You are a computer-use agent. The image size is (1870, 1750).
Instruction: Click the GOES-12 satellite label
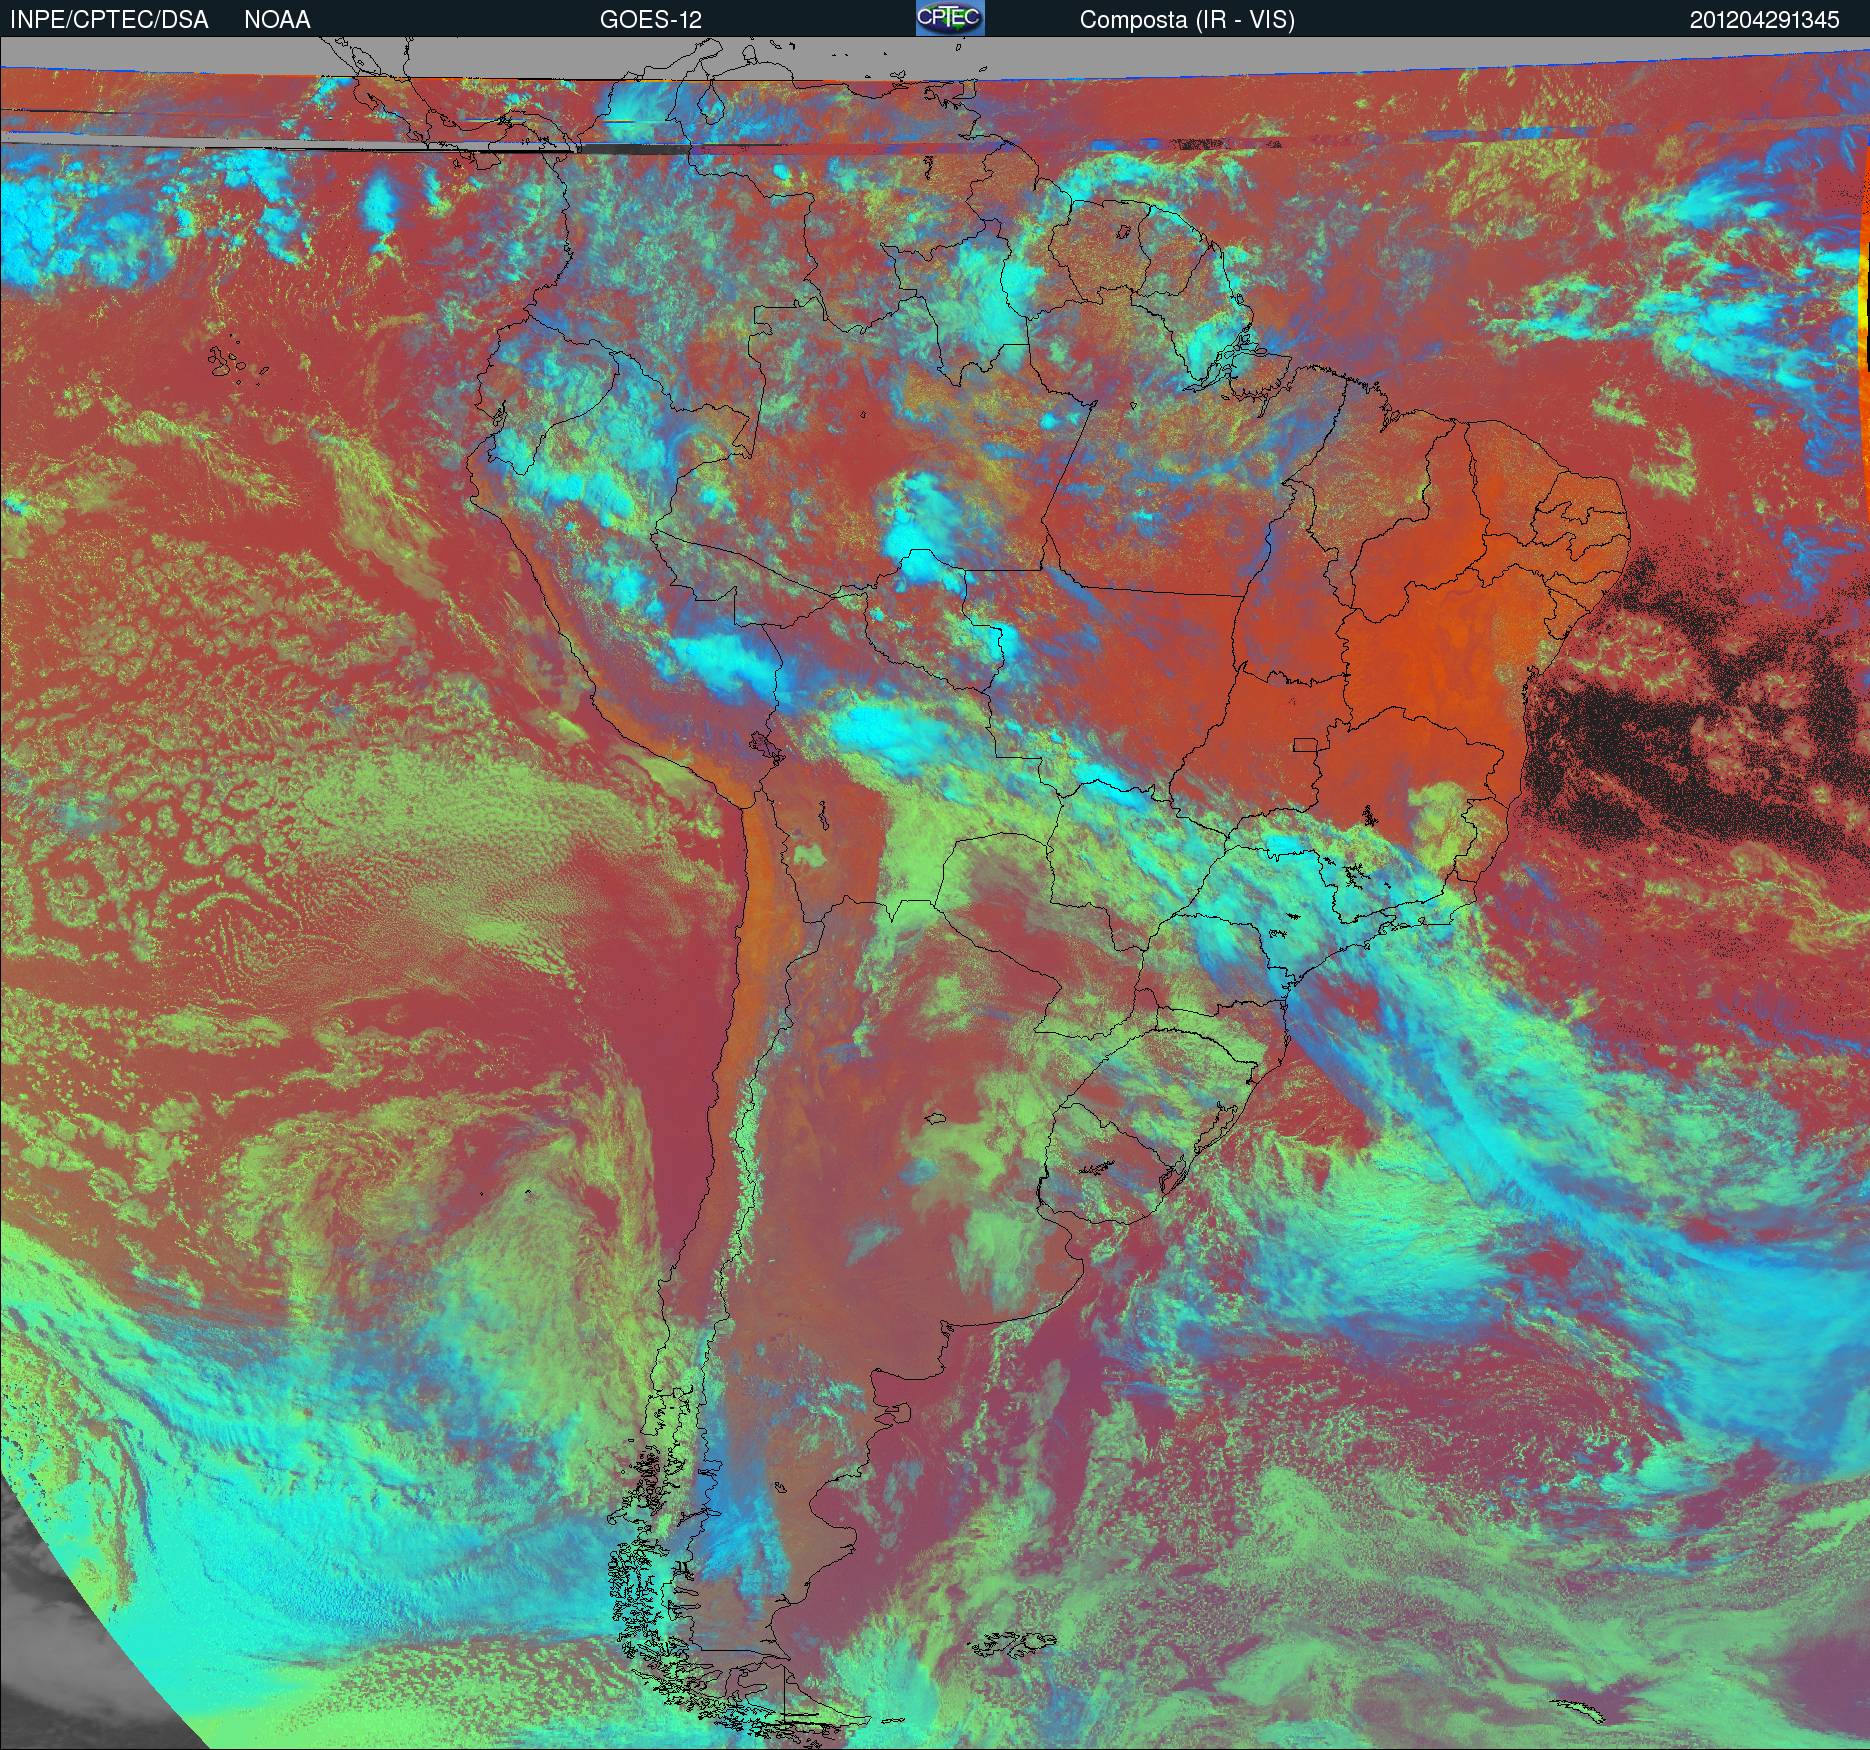pos(650,20)
